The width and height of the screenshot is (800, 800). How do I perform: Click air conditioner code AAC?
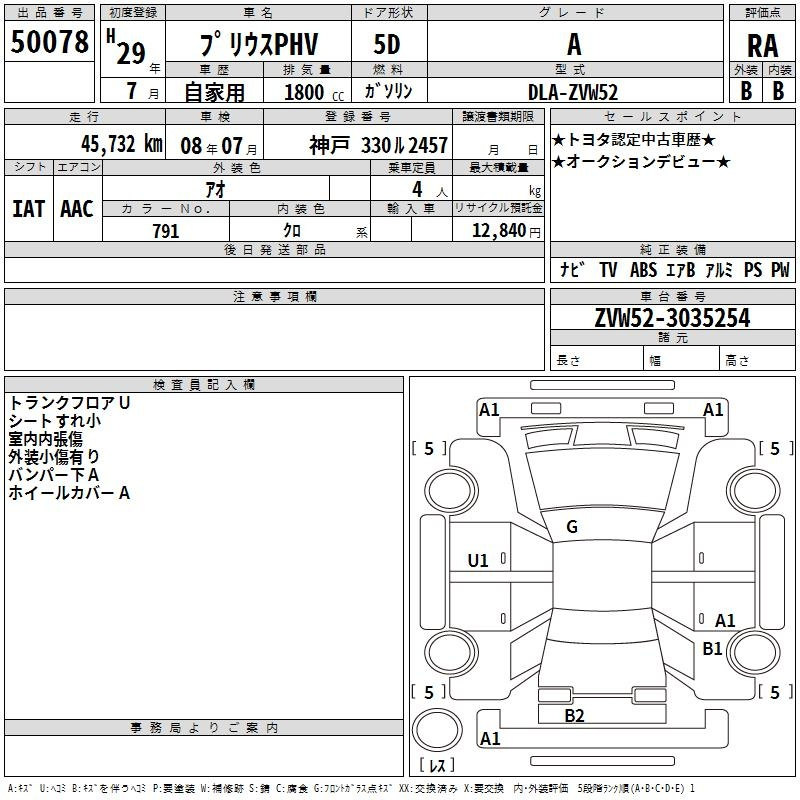77,209
